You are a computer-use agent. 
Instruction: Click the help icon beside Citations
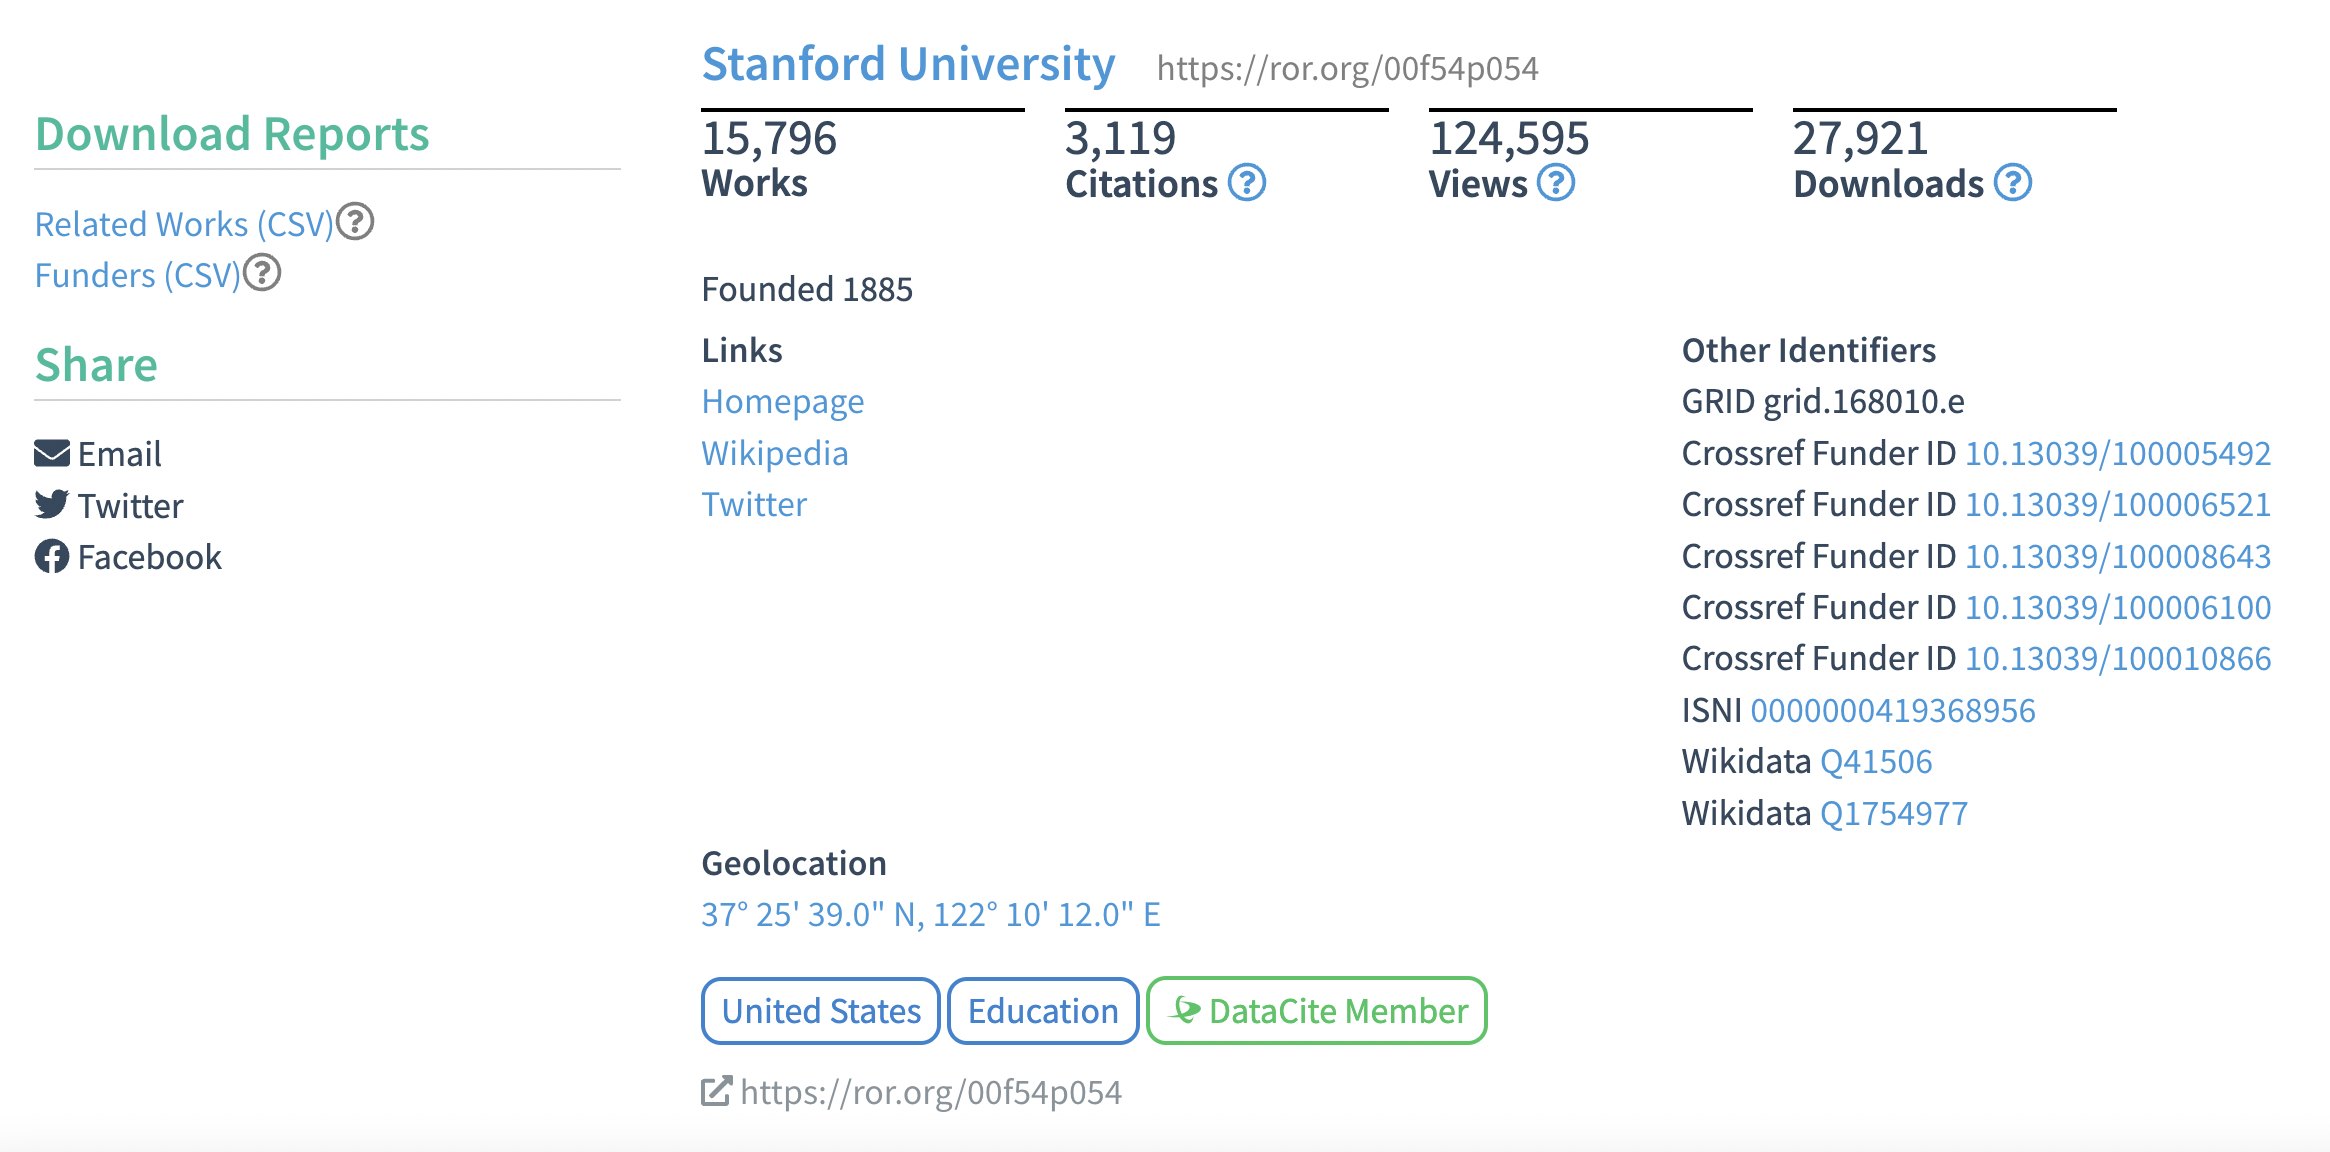pos(1246,183)
